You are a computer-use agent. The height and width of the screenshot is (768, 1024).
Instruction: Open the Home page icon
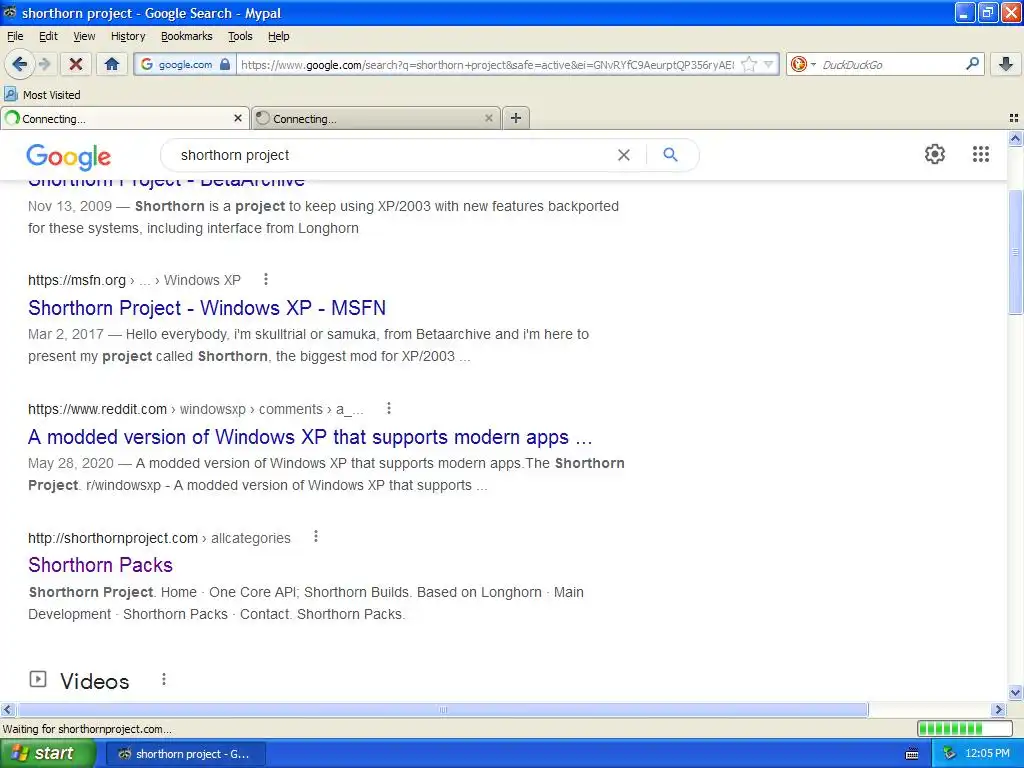(x=112, y=64)
